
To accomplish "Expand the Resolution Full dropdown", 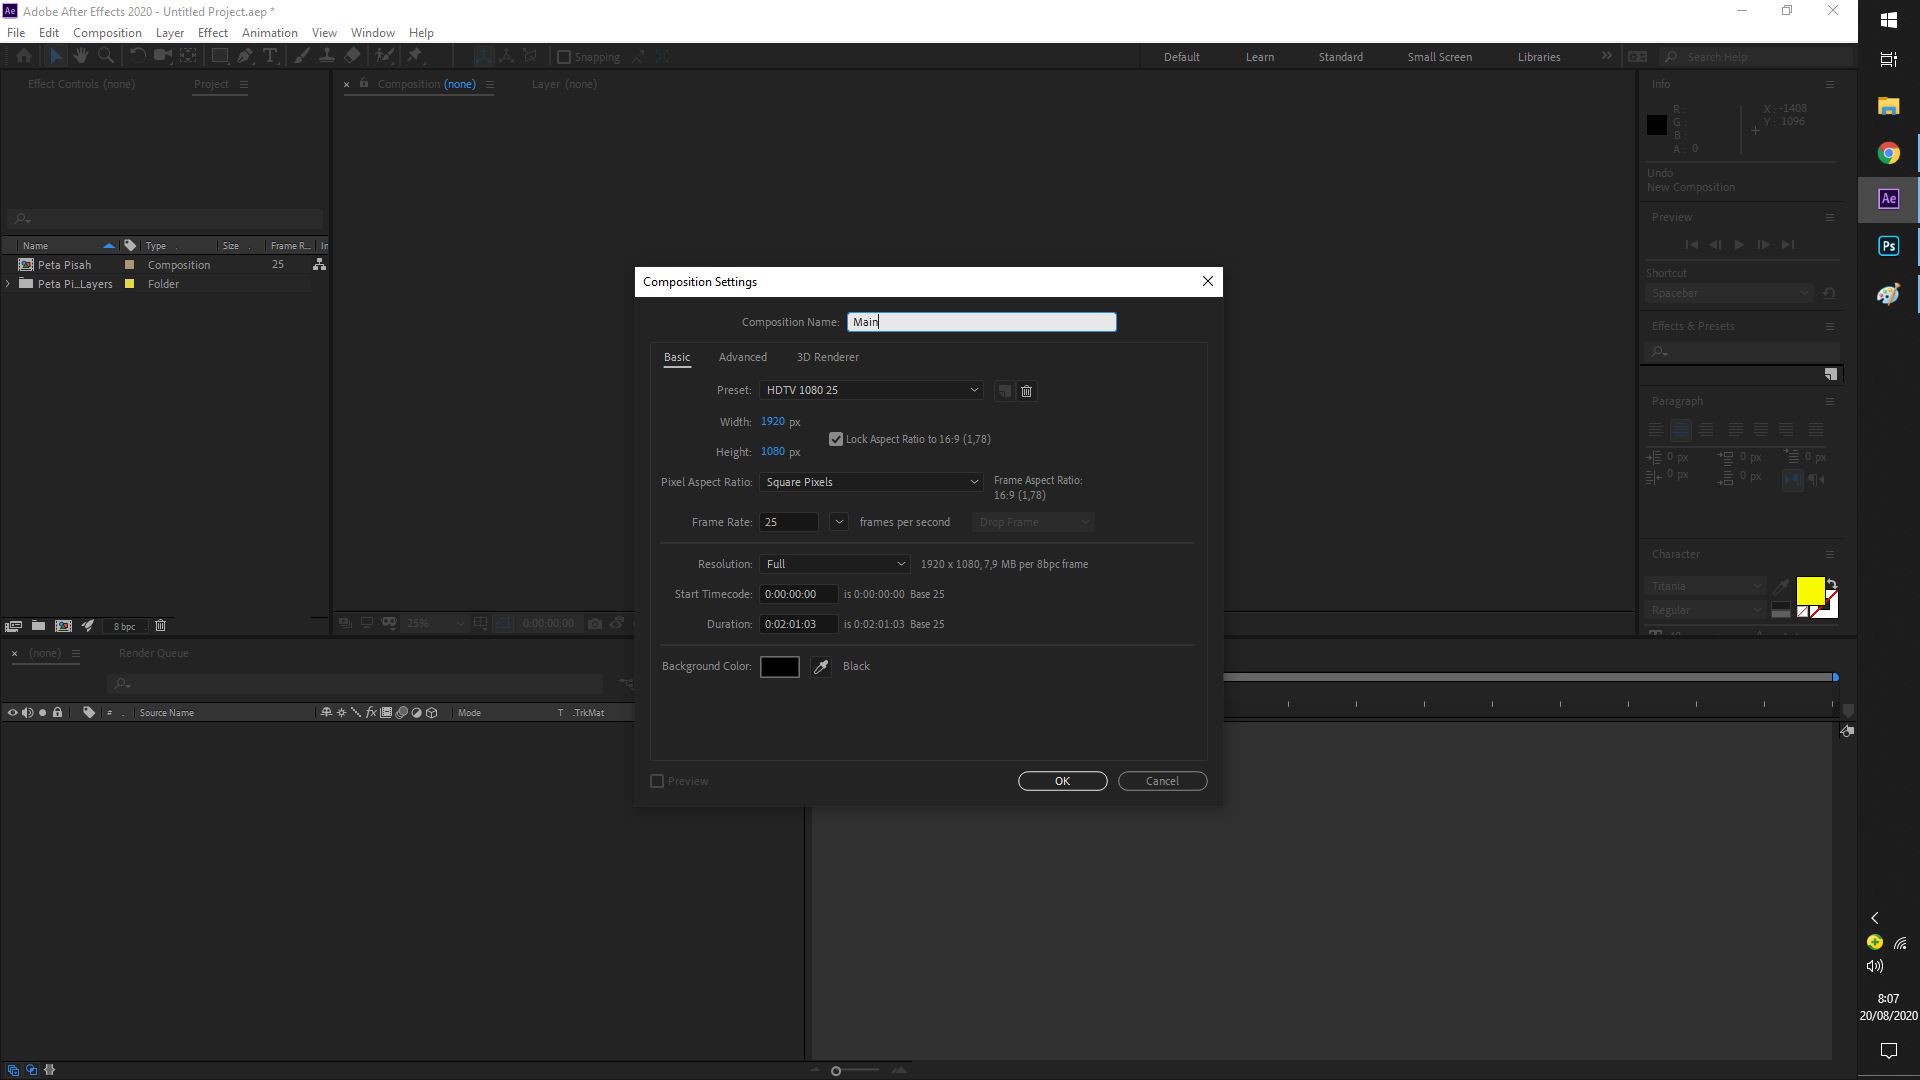I will 834,564.
